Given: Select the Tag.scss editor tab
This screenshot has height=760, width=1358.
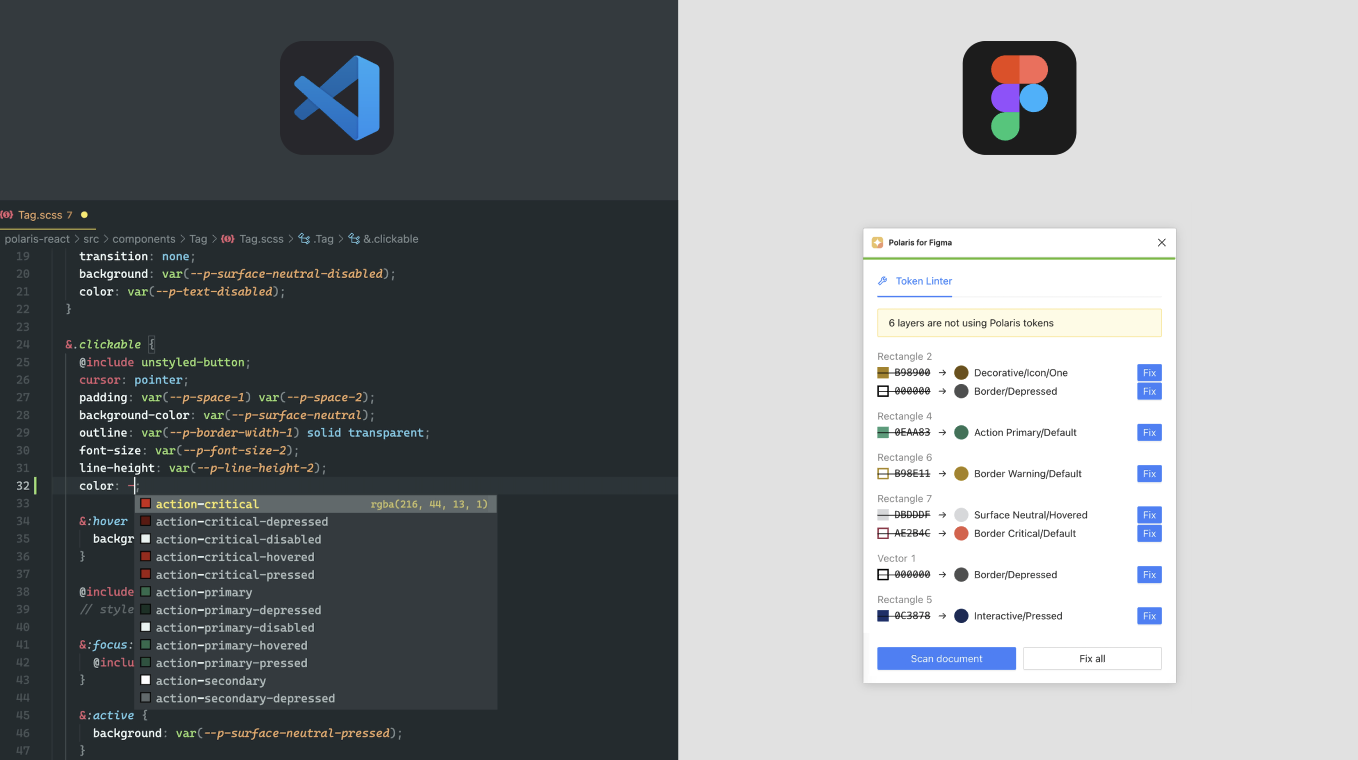Looking at the screenshot, I should click(40, 215).
